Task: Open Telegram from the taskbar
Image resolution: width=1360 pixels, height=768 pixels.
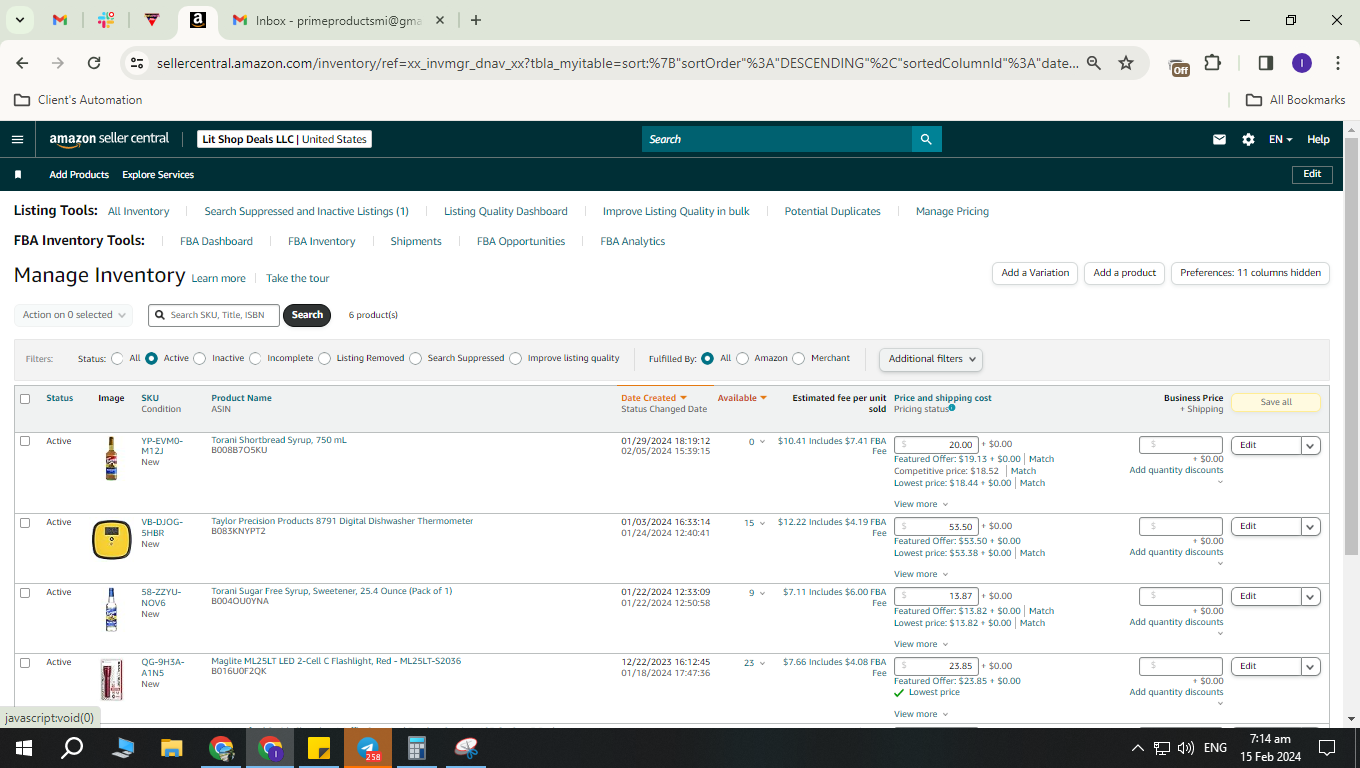Action: (369, 747)
